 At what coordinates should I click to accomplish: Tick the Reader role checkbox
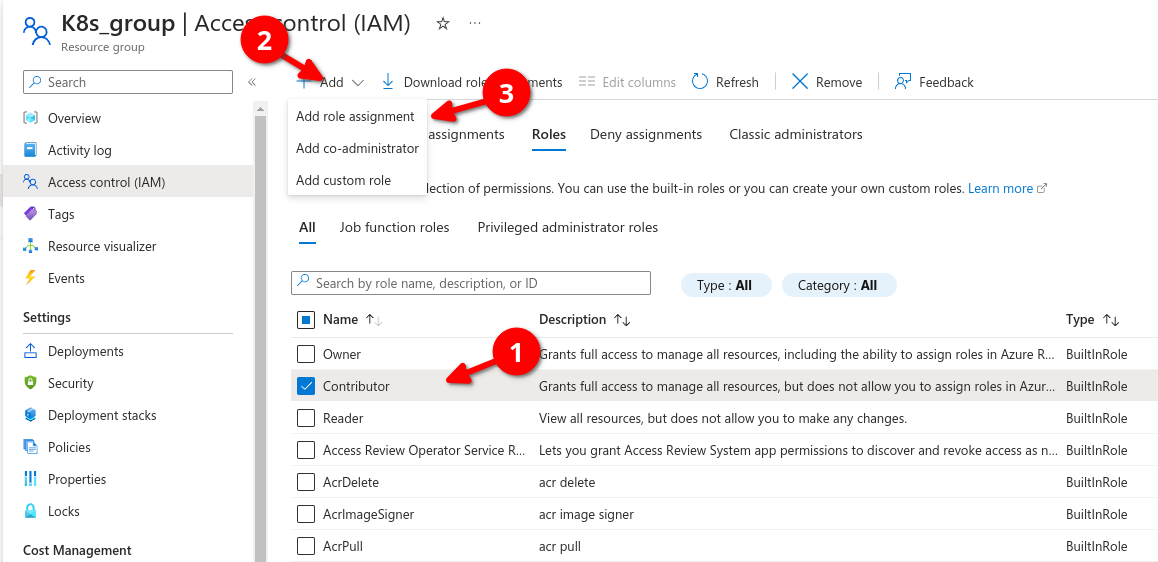click(306, 418)
